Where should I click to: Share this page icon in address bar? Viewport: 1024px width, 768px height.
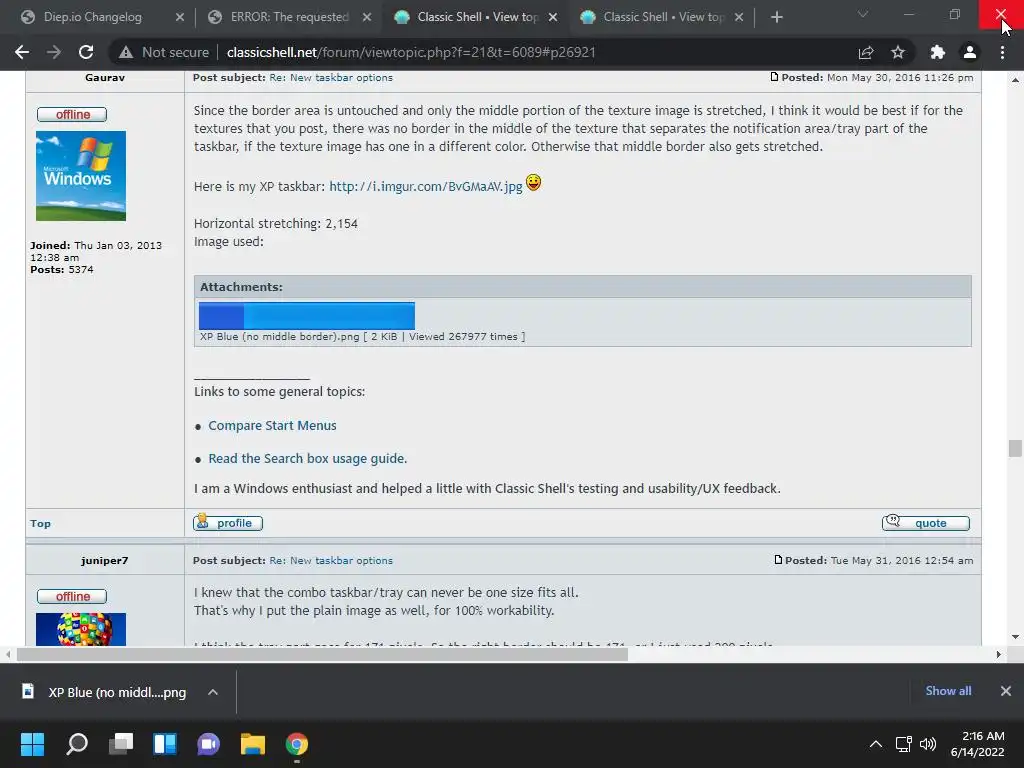point(866,52)
